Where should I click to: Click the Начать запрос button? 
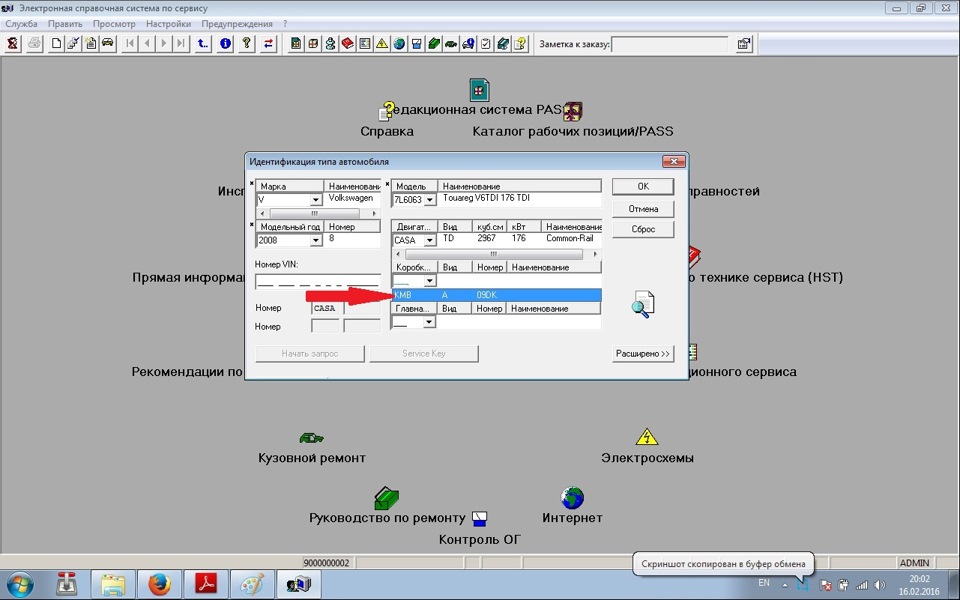click(x=310, y=354)
